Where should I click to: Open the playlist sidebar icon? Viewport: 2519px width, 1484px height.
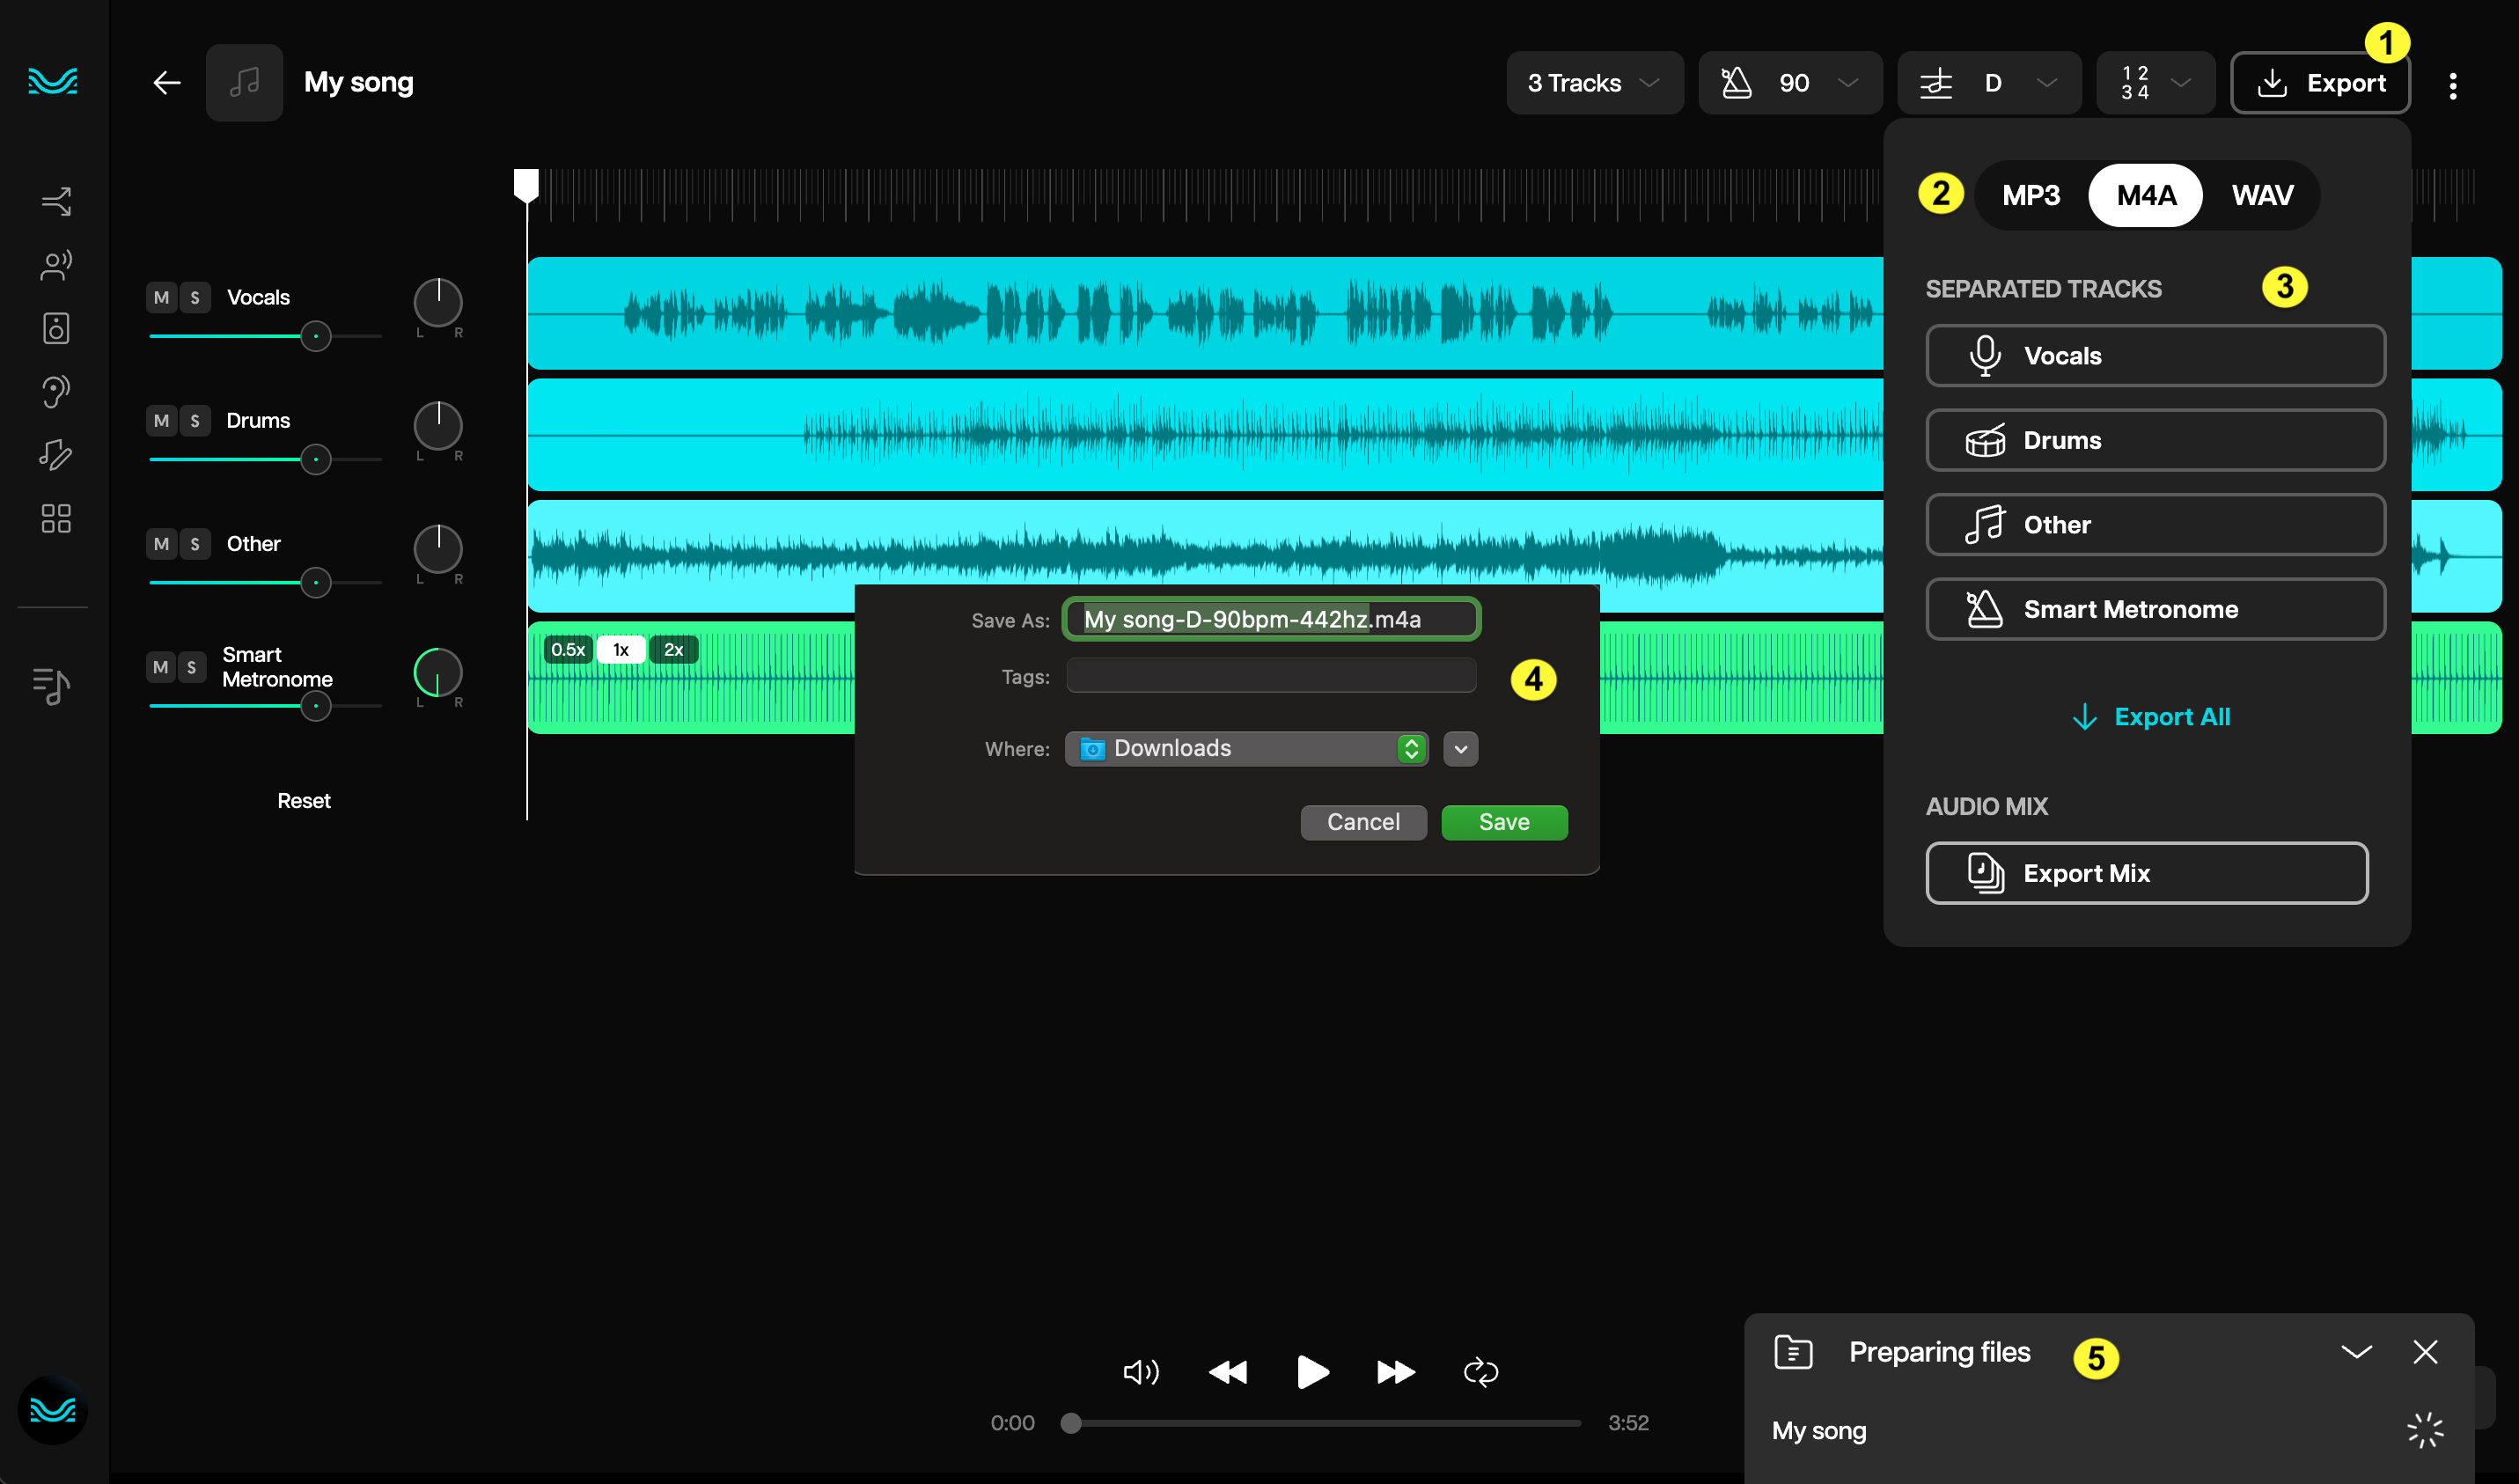[52, 686]
